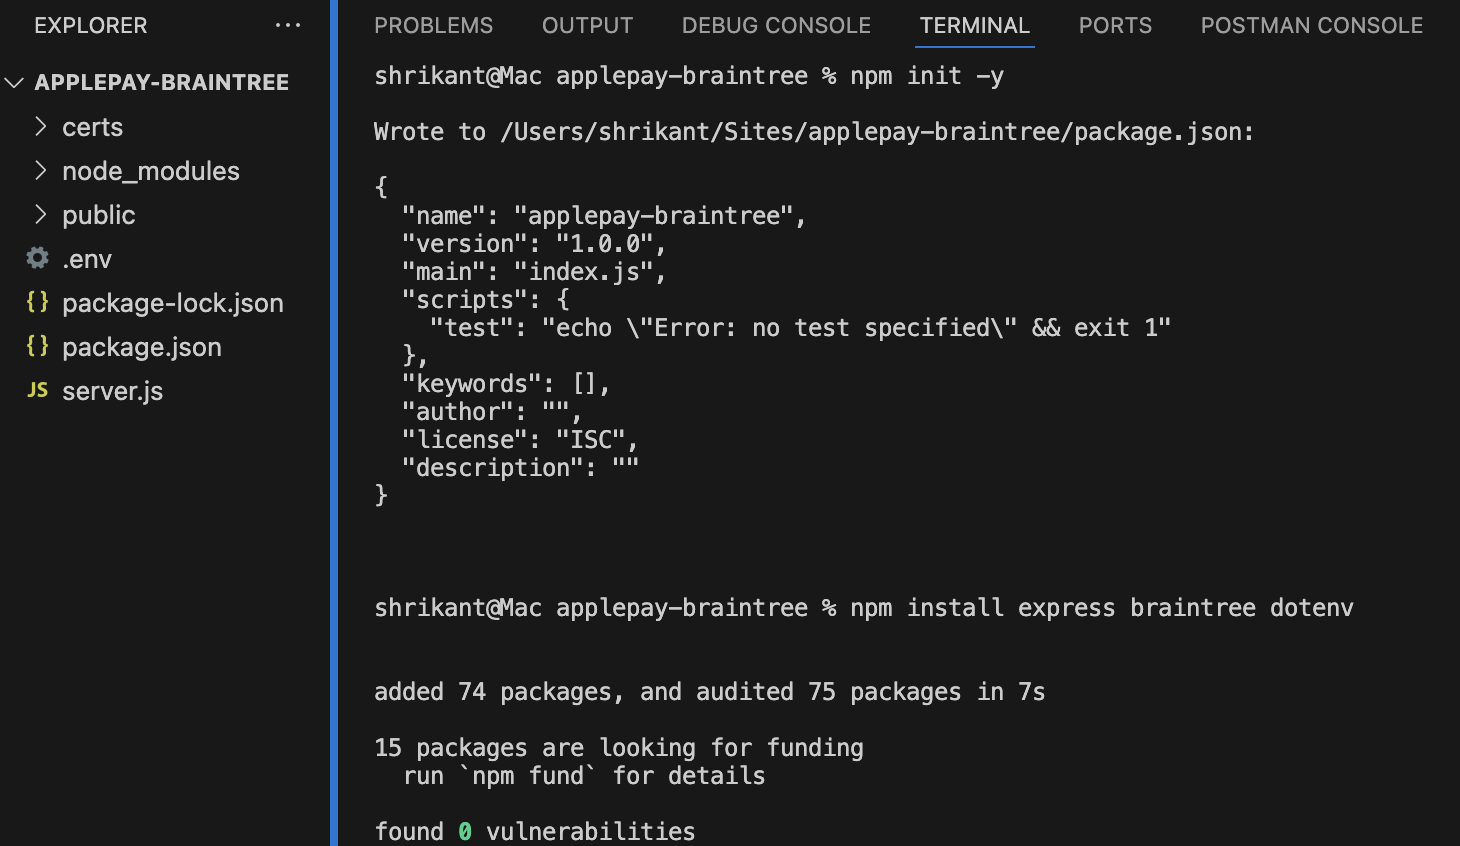Click the gear icon beside .env
This screenshot has width=1460, height=846.
38,258
